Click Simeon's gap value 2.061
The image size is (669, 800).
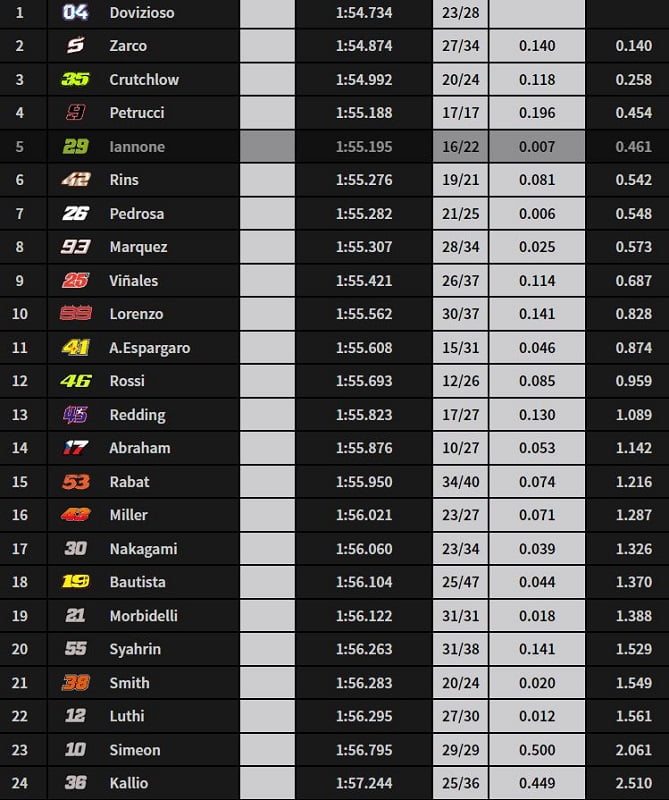(634, 750)
